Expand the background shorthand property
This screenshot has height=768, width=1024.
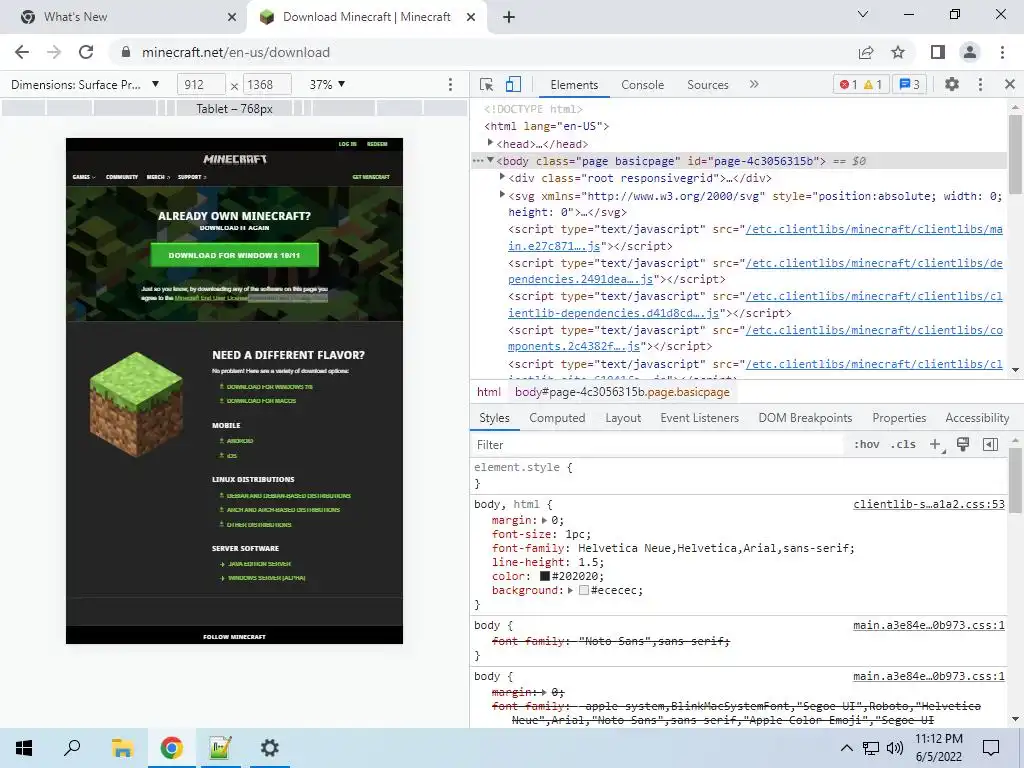pyautogui.click(x=570, y=590)
